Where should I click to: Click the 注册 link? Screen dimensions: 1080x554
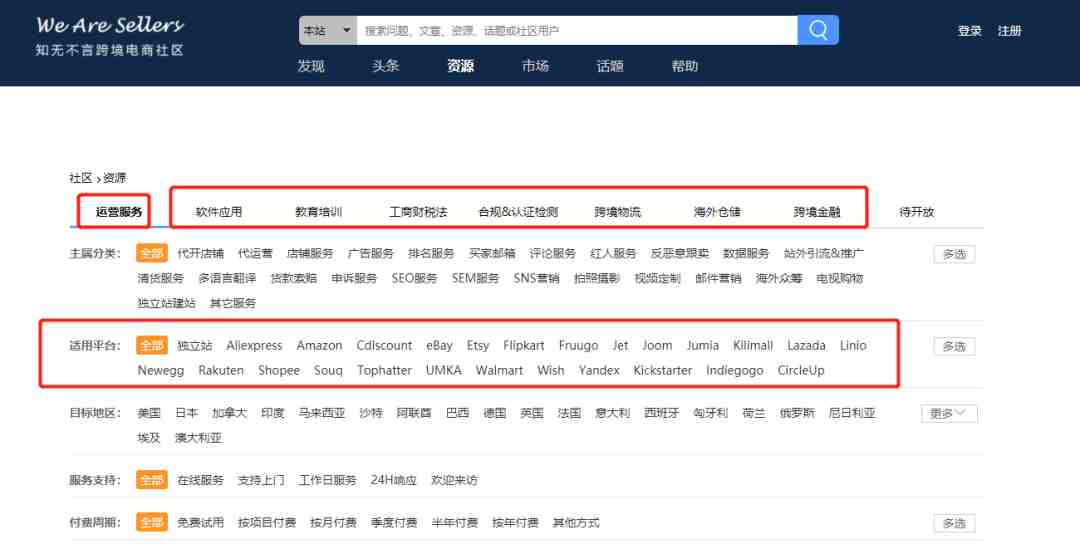click(x=1009, y=31)
